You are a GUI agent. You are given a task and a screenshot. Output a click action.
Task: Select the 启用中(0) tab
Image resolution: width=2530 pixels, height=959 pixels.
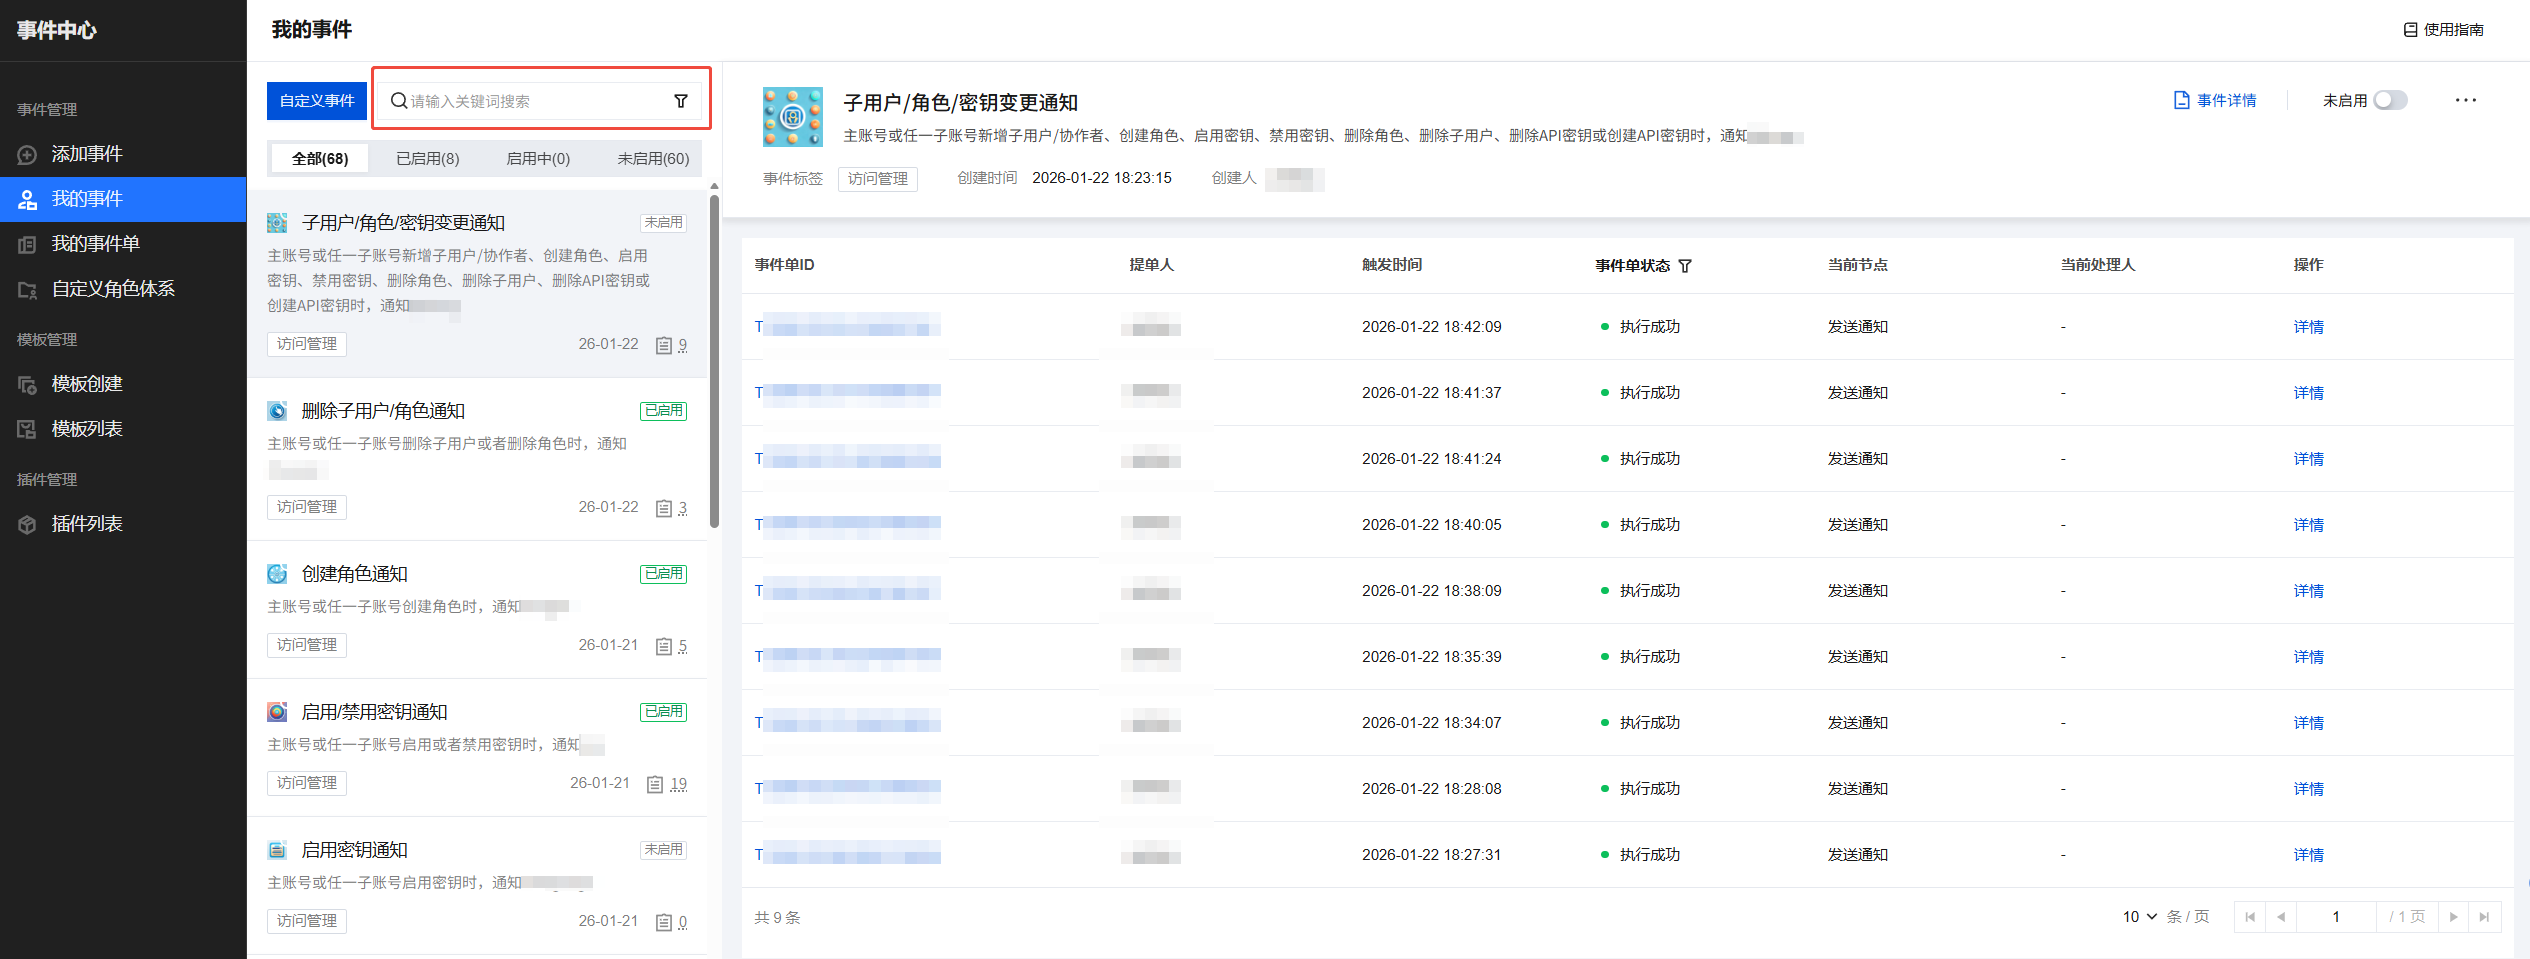(x=538, y=159)
